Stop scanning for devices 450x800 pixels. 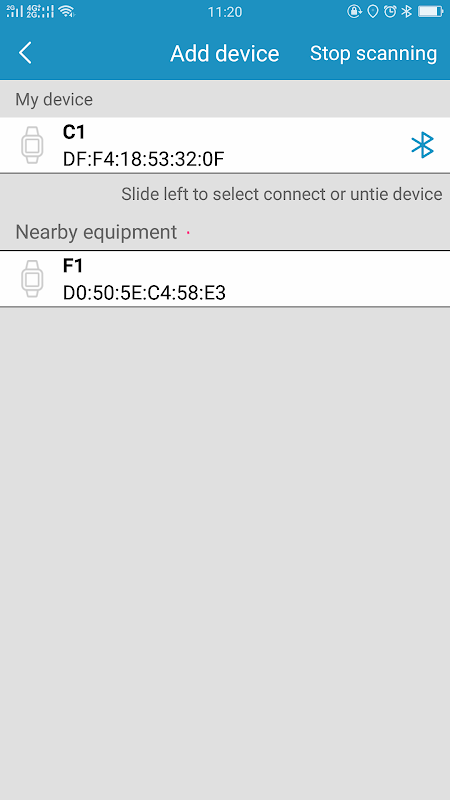coord(373,53)
